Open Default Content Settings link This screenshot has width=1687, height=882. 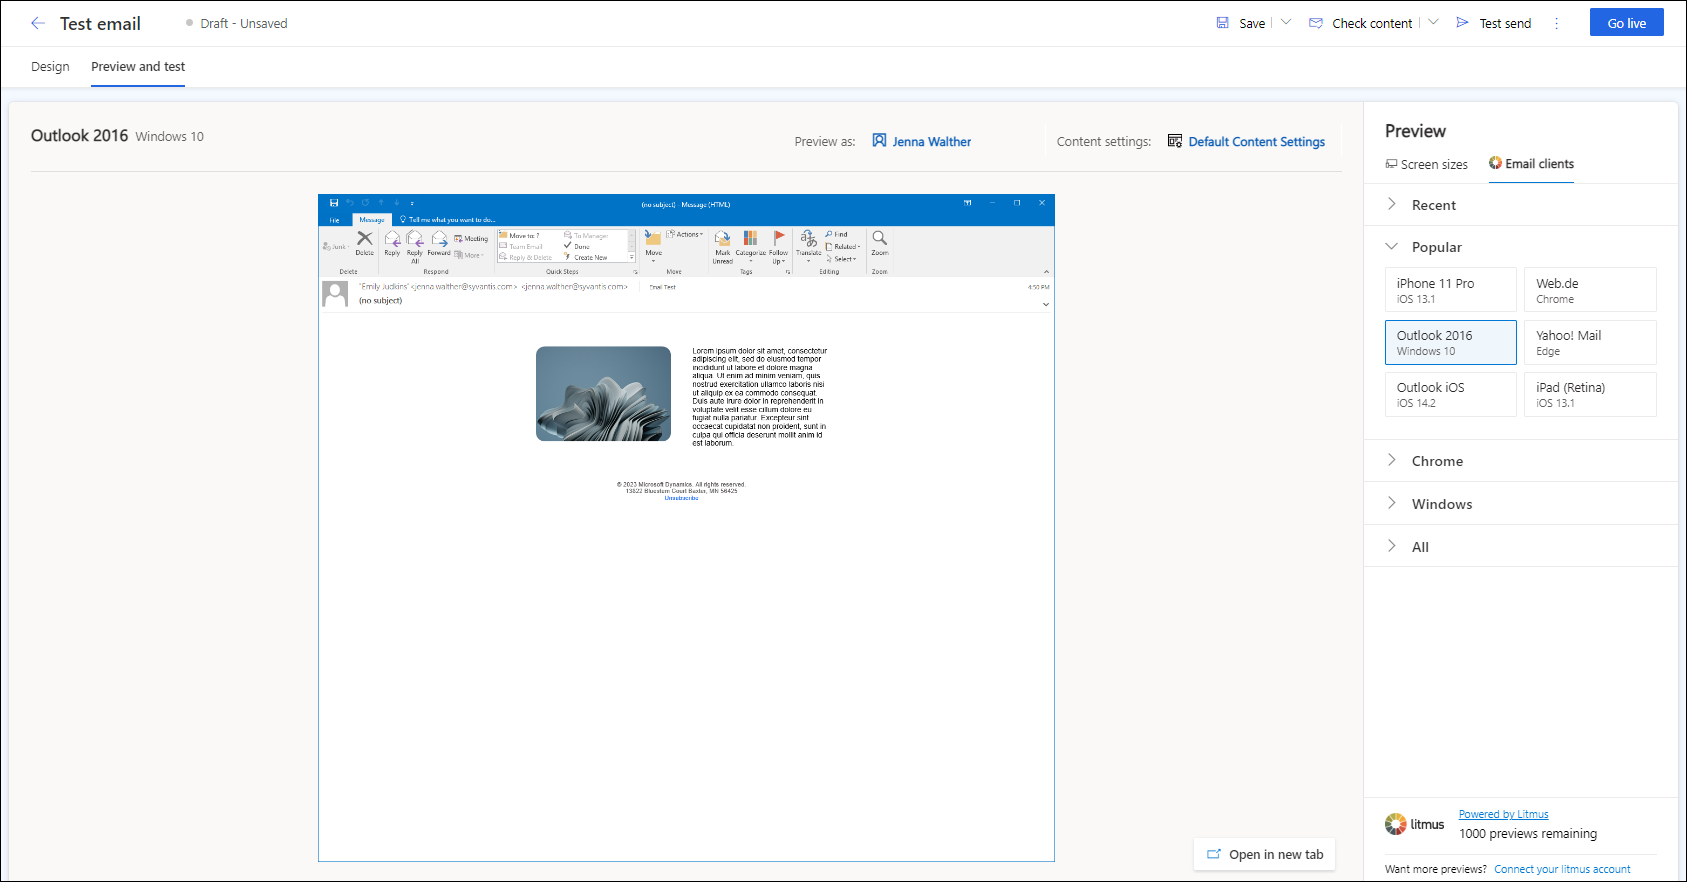pyautogui.click(x=1257, y=142)
